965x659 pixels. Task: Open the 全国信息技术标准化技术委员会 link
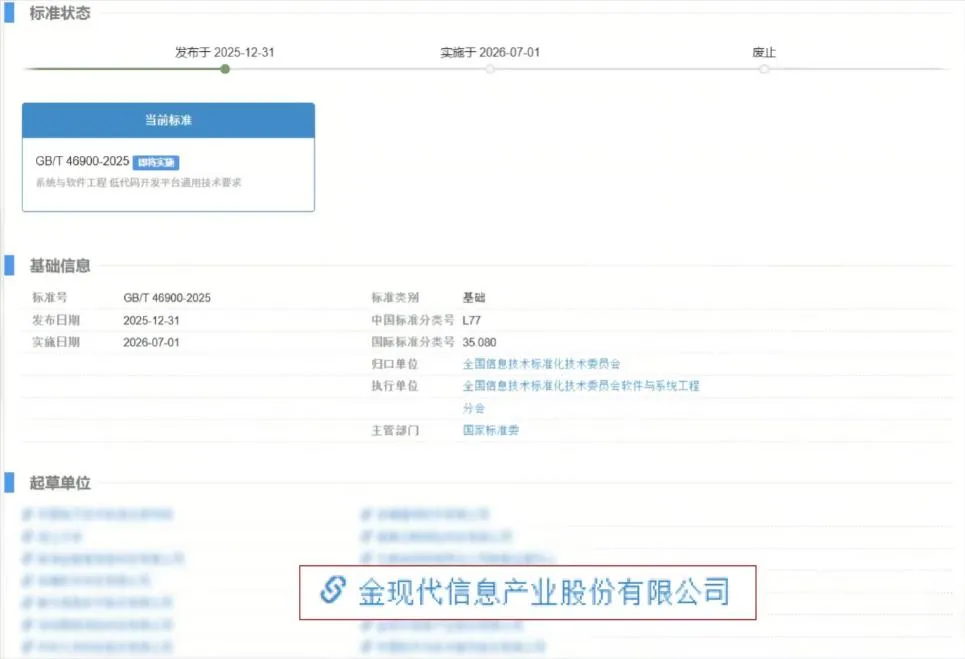point(541,364)
